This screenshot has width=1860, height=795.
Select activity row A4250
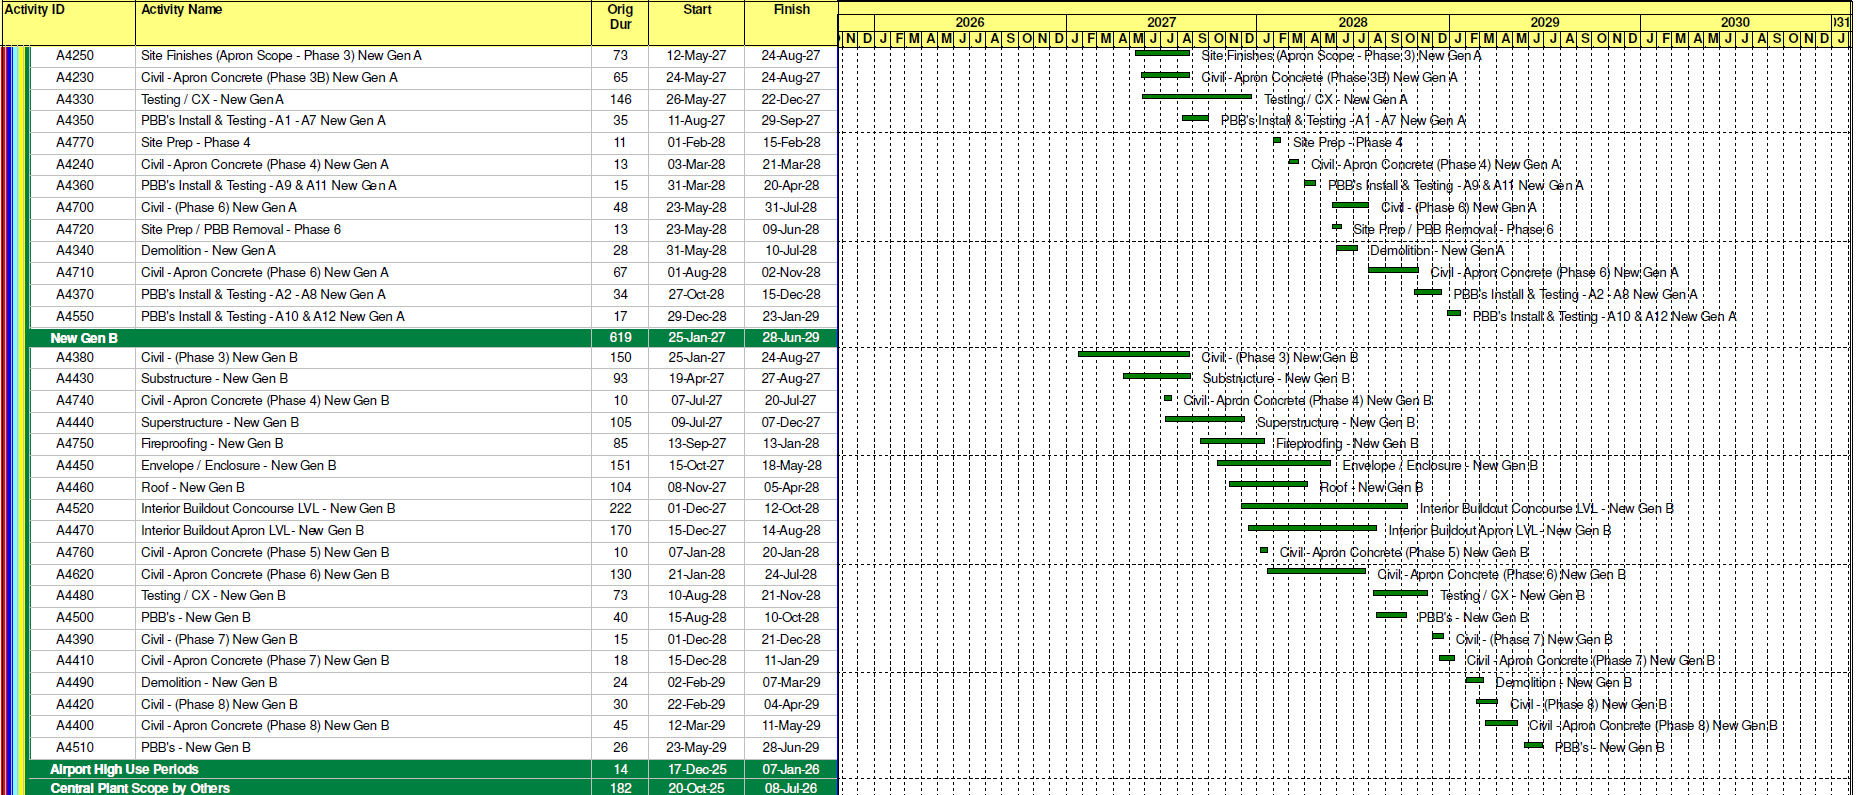click(x=75, y=56)
